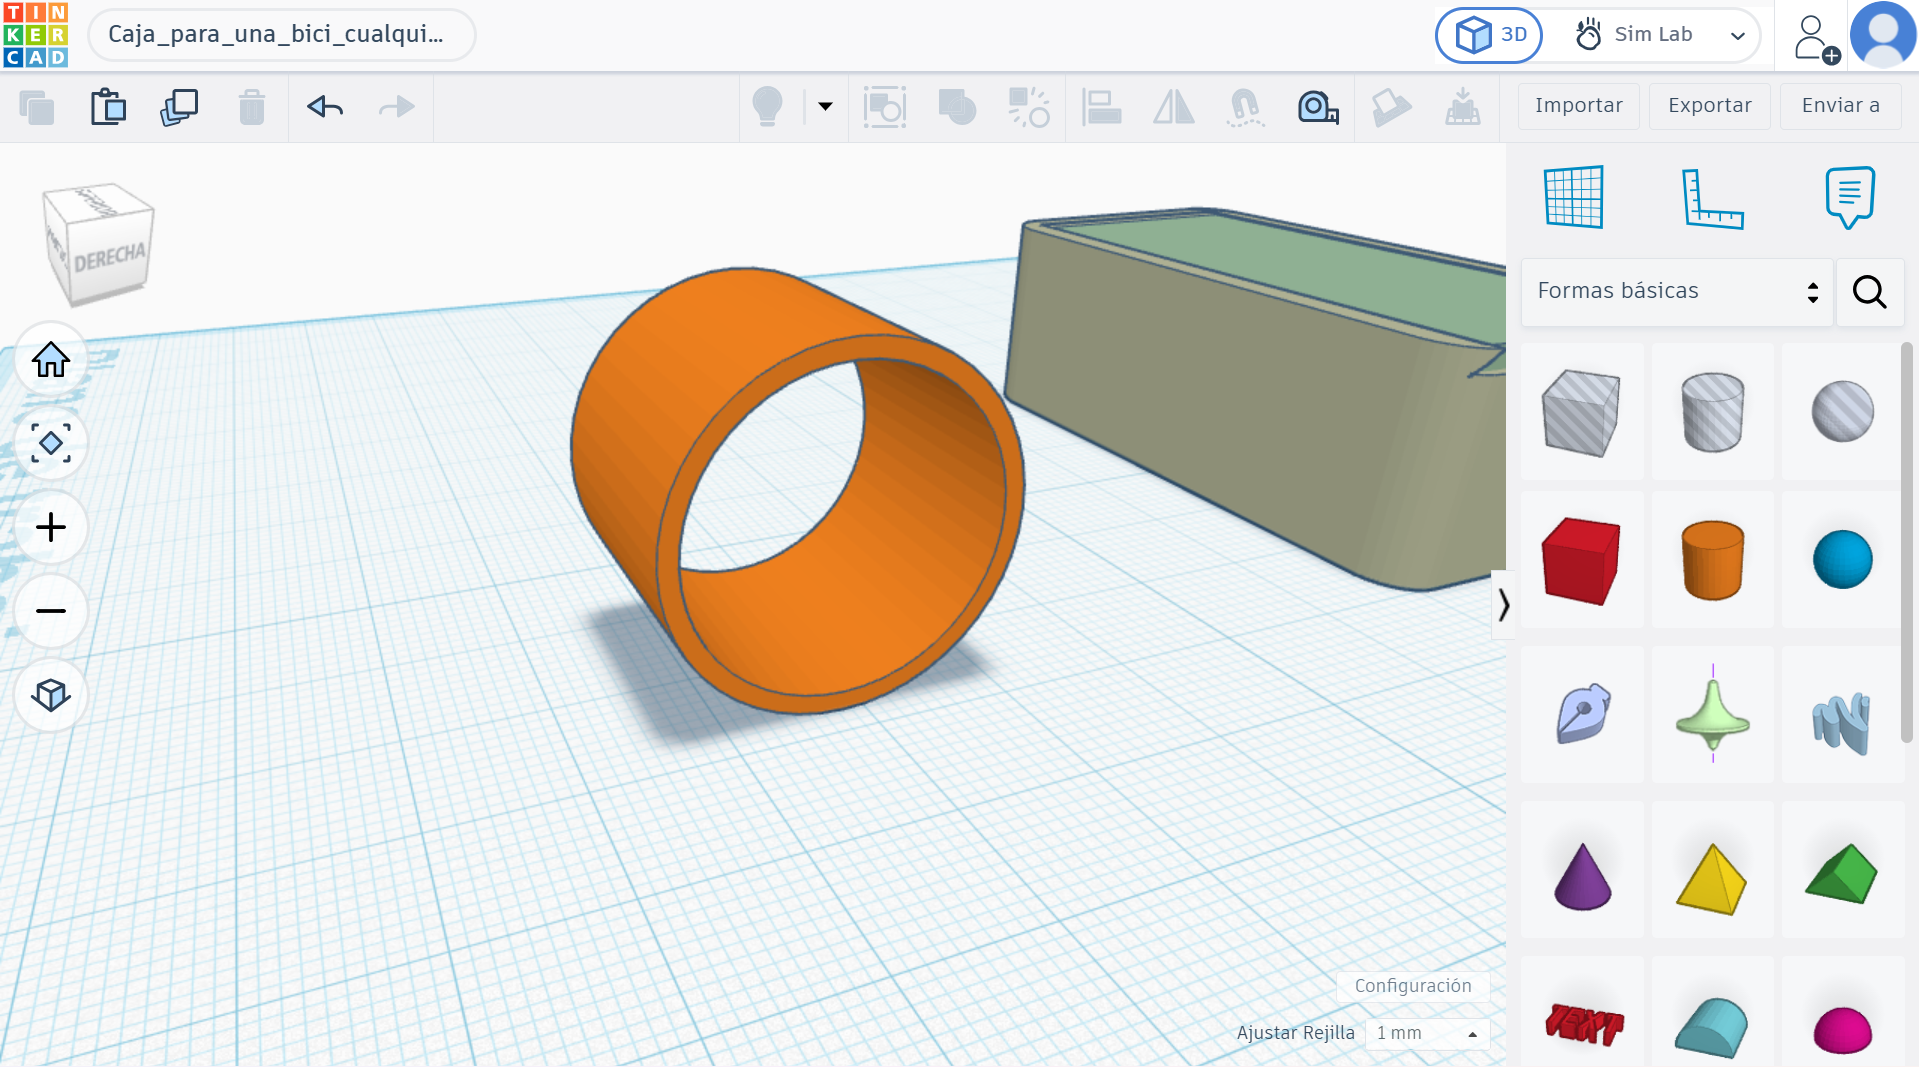Select the red Box shape
The height and width of the screenshot is (1067, 1919).
coord(1582,560)
